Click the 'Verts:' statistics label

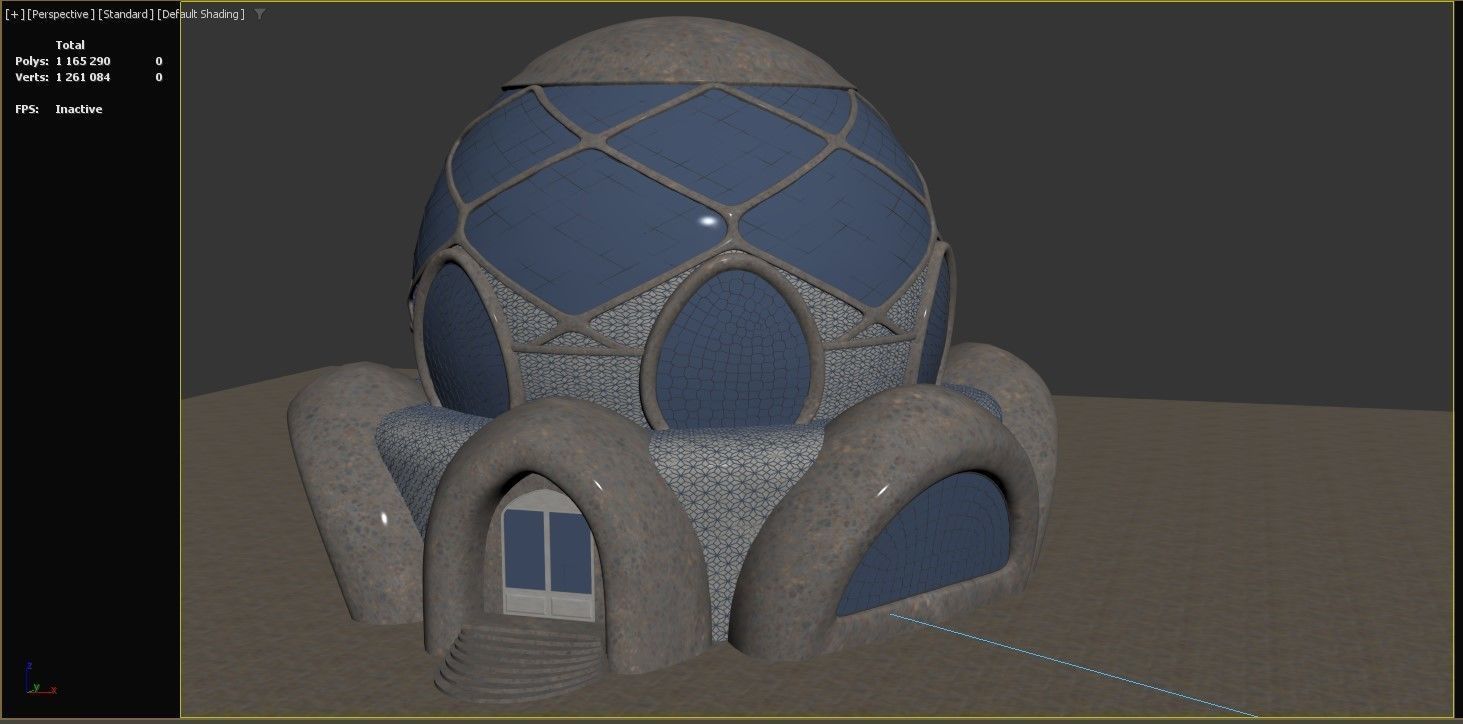32,77
